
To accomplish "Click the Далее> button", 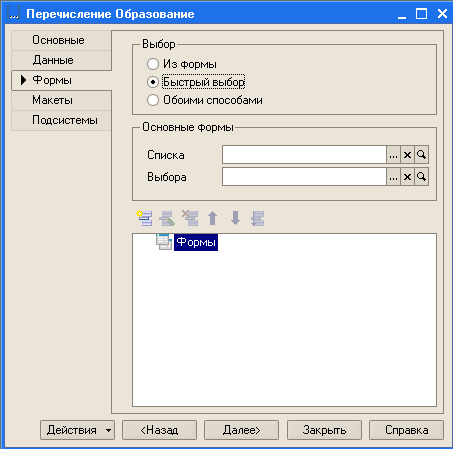I will (x=241, y=430).
